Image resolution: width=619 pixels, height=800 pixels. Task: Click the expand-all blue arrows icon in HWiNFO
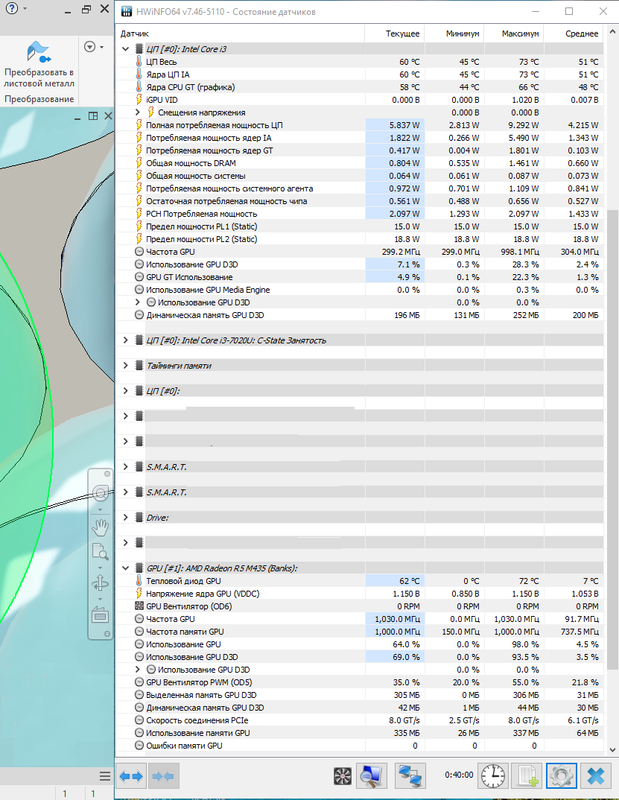[x=131, y=776]
